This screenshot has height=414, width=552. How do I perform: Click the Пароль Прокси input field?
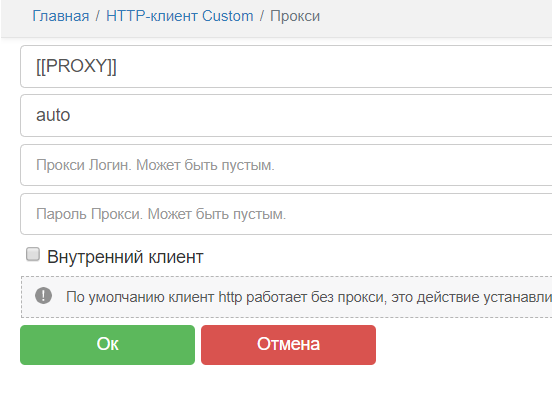286,214
